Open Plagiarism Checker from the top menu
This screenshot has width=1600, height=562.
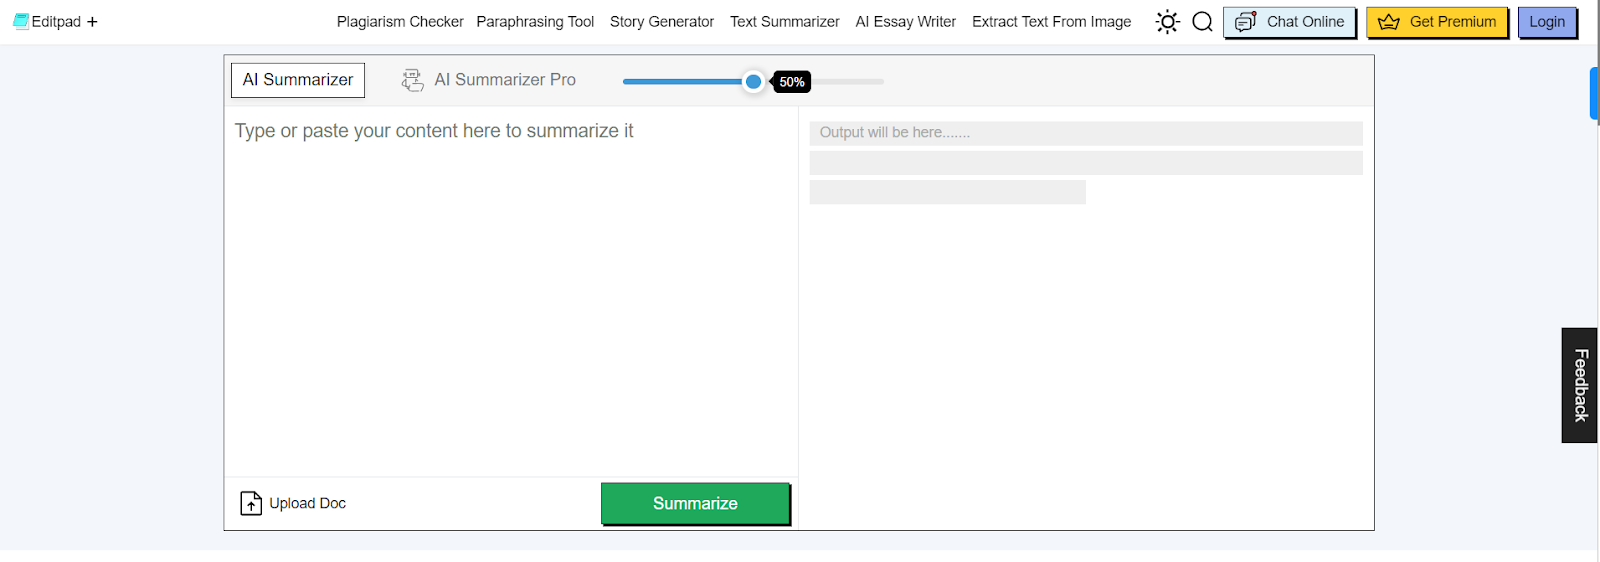[x=400, y=22]
